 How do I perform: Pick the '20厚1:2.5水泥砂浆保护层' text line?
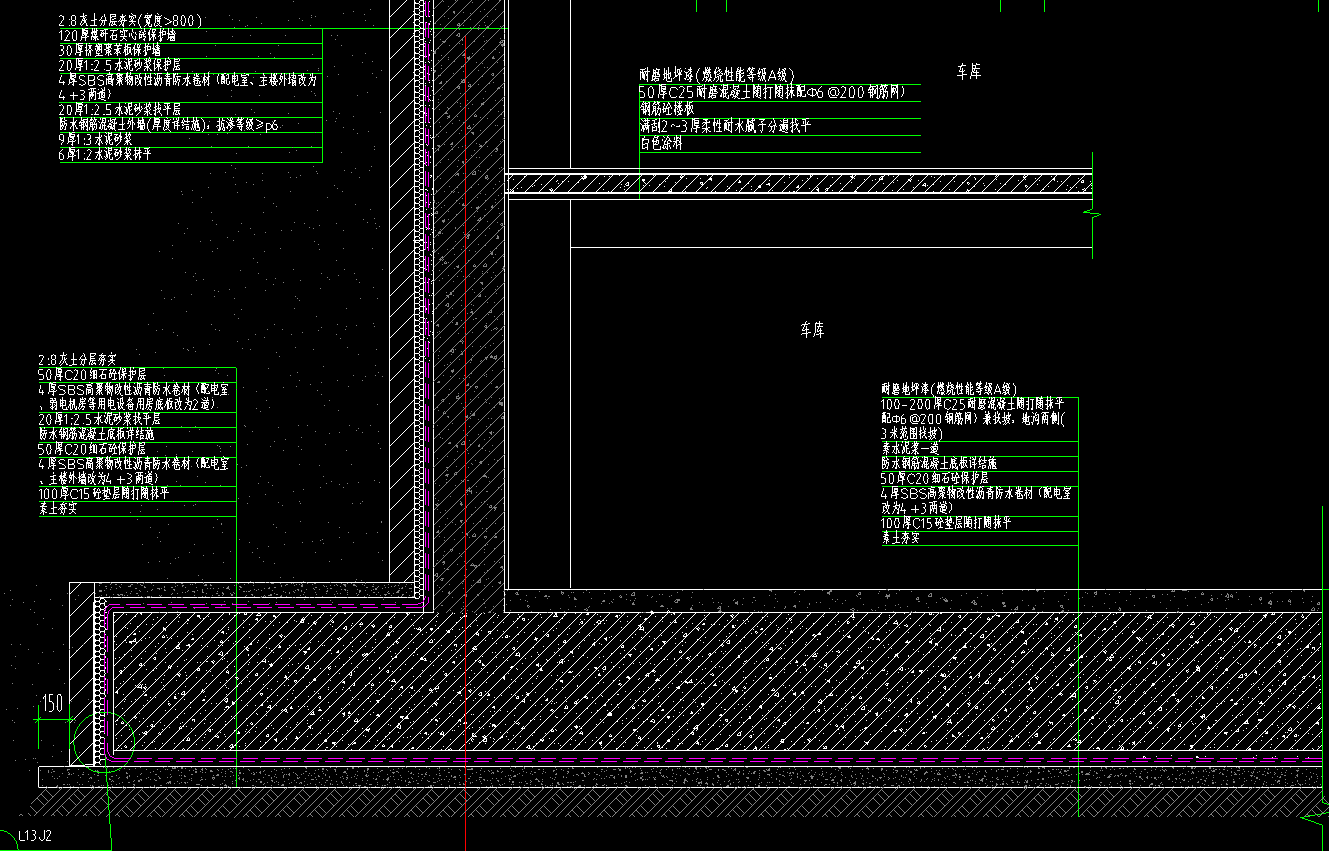pos(120,65)
